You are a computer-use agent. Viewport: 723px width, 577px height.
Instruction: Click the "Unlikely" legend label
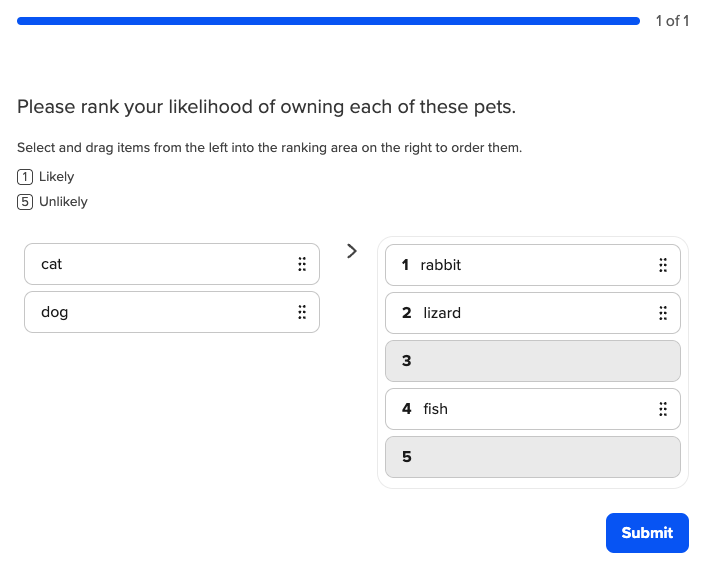63,202
